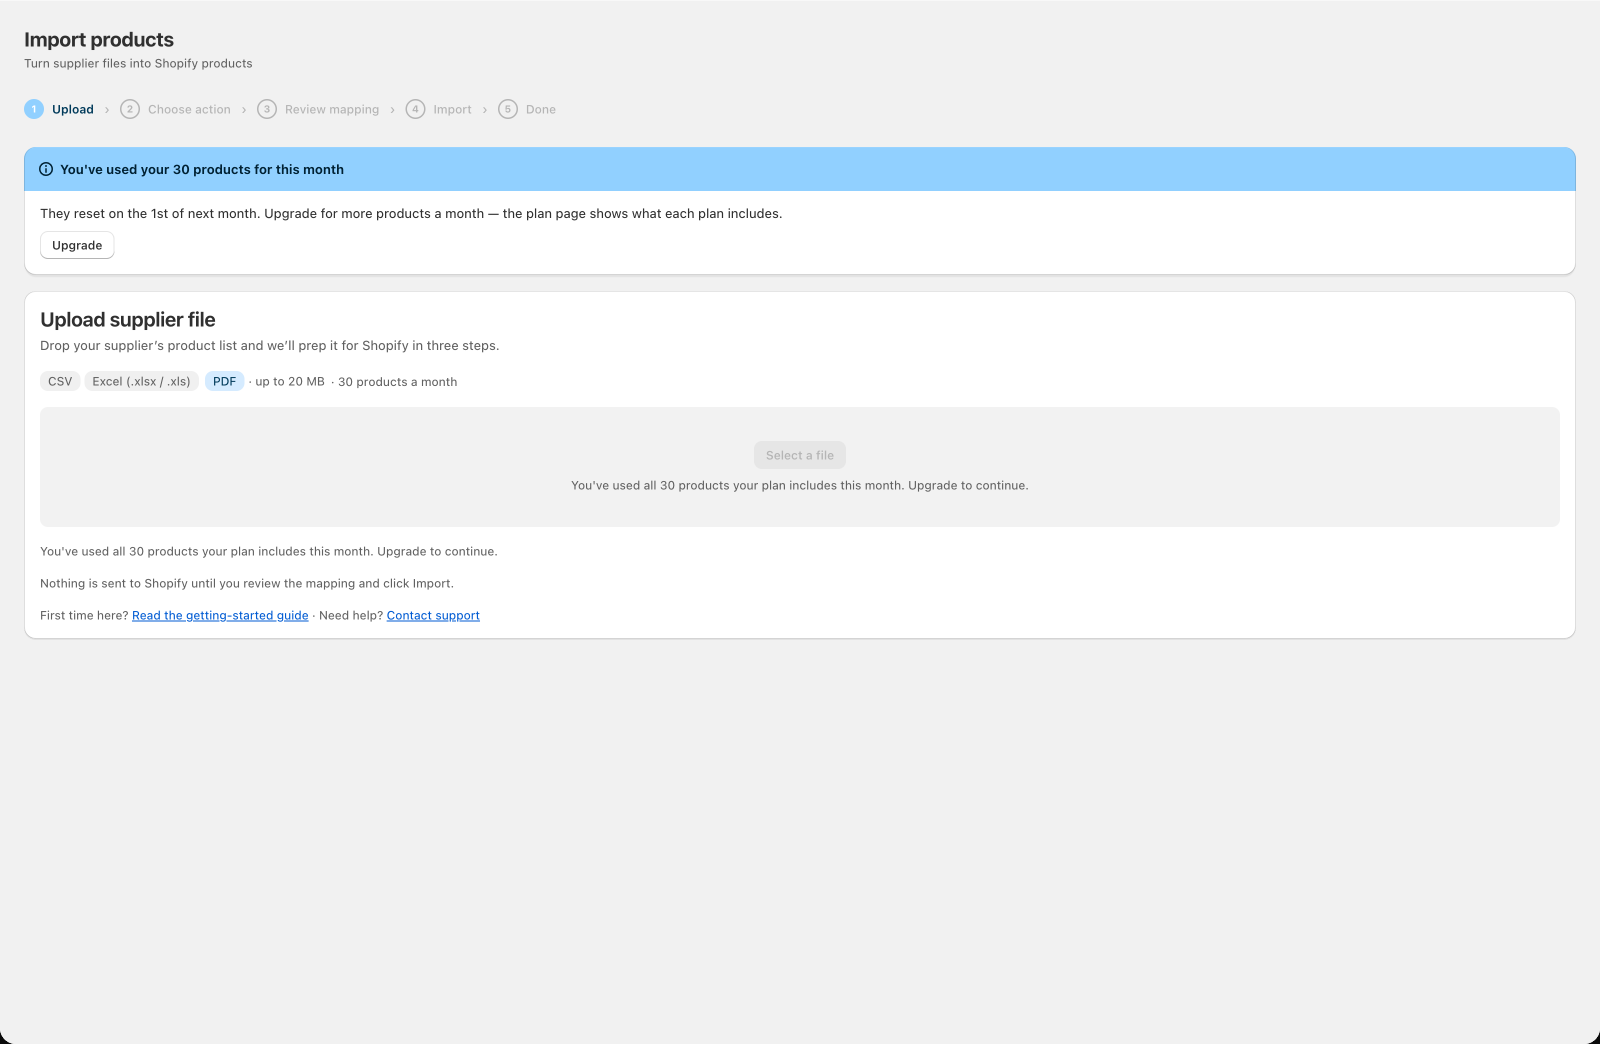Click the step 5 circle icon
This screenshot has height=1044, width=1600.
pyautogui.click(x=508, y=109)
